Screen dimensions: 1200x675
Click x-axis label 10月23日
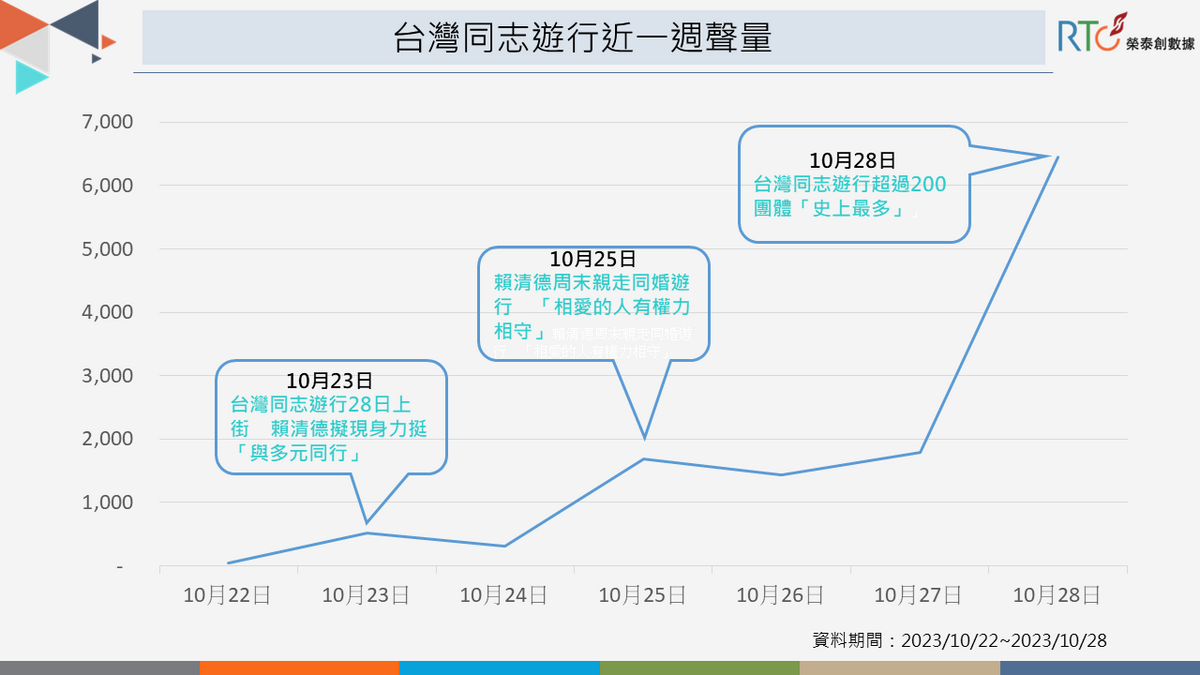point(366,595)
